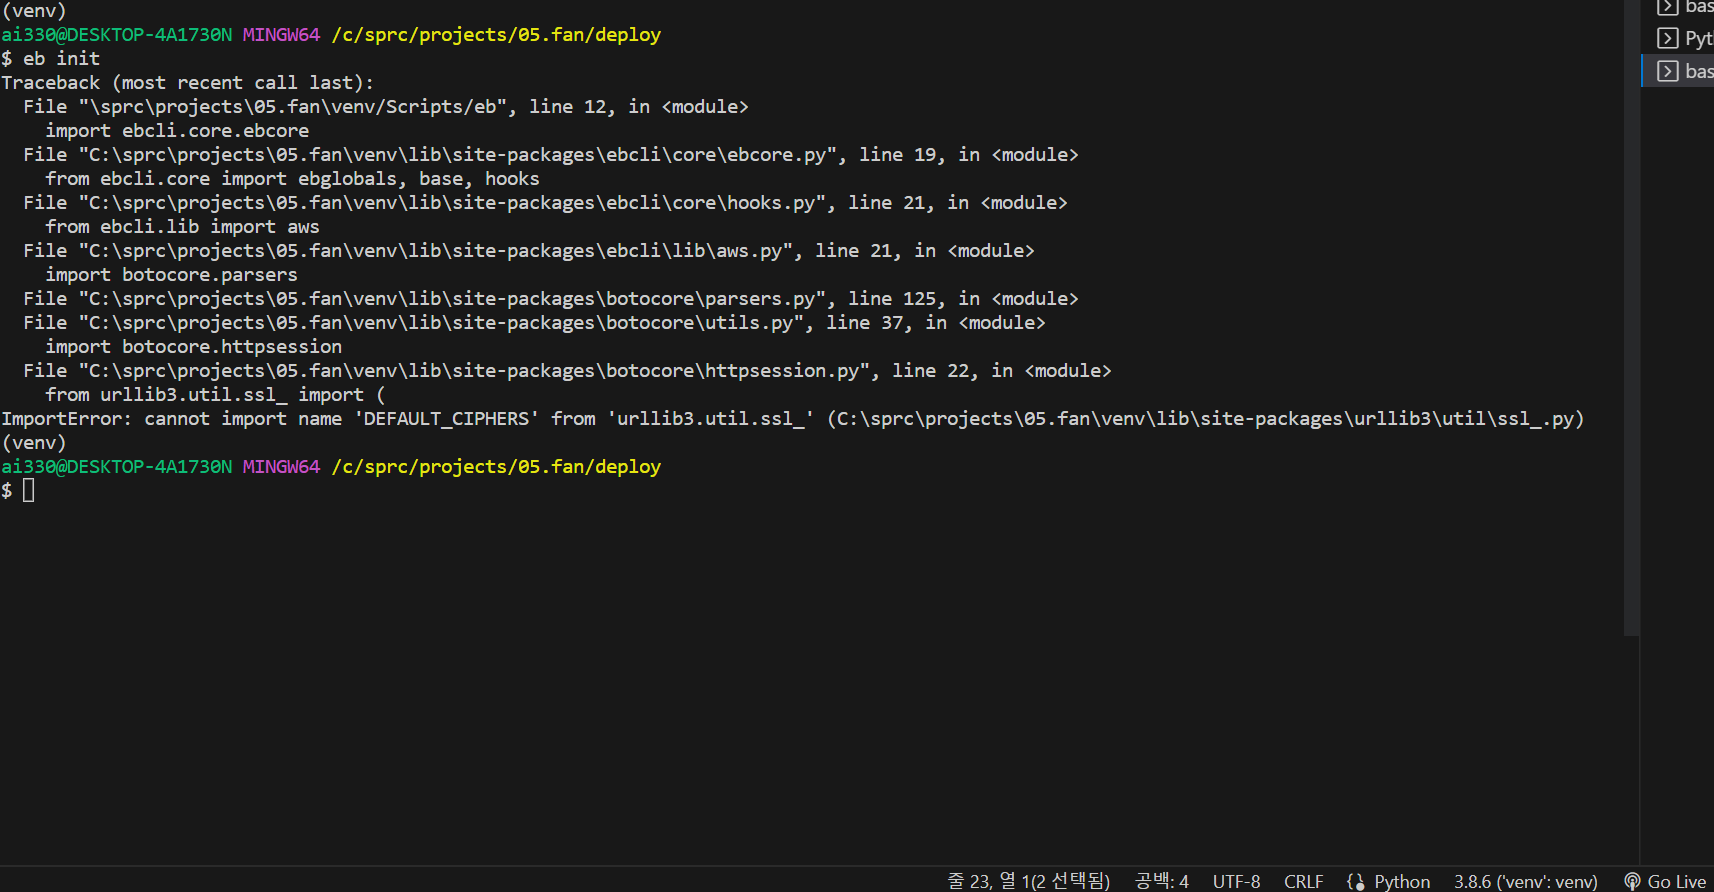Select the UTF-8 encoding status item

[x=1236, y=881]
